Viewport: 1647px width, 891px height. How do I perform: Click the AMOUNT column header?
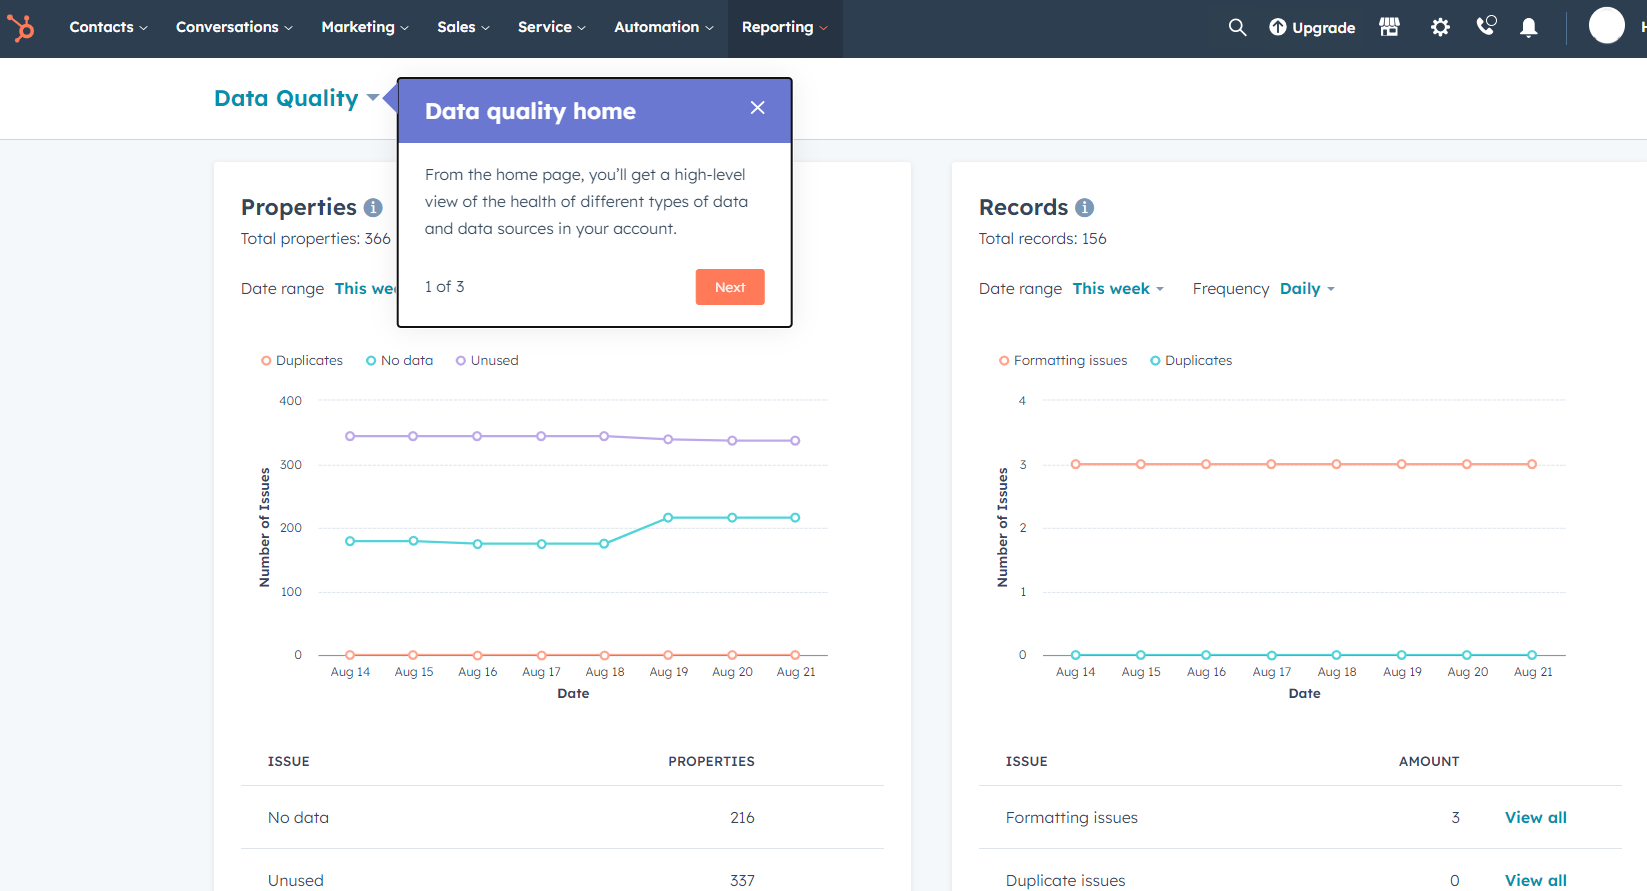(x=1429, y=762)
